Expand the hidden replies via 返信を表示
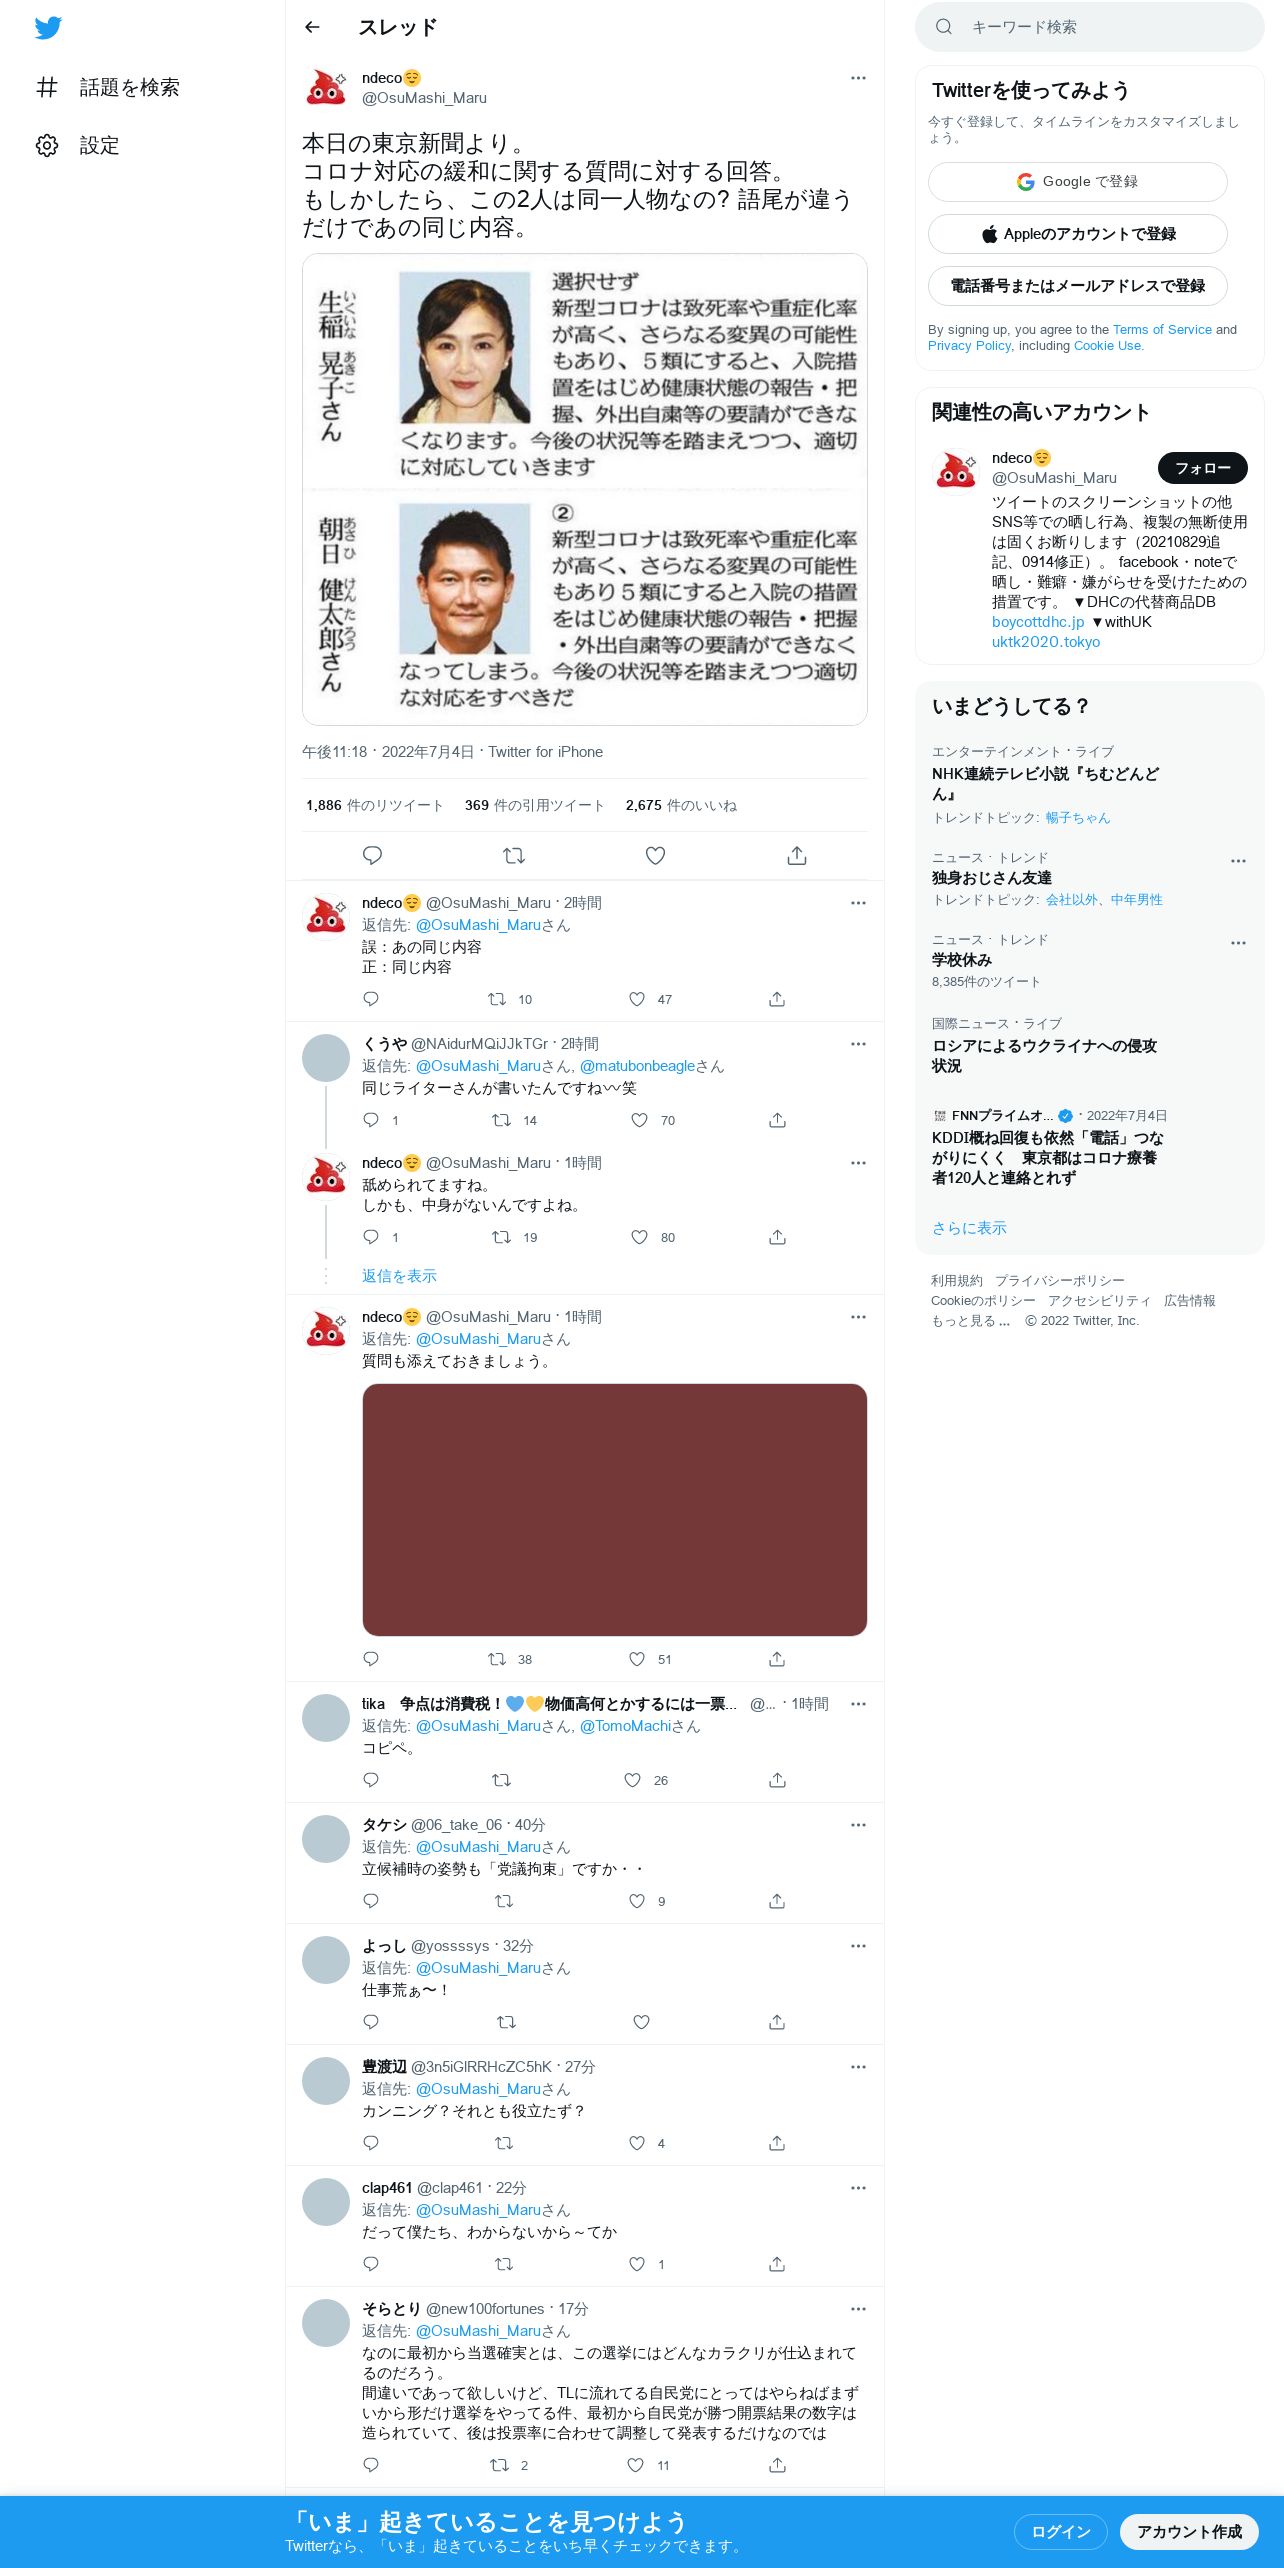The height and width of the screenshot is (2568, 1284). point(399,1276)
